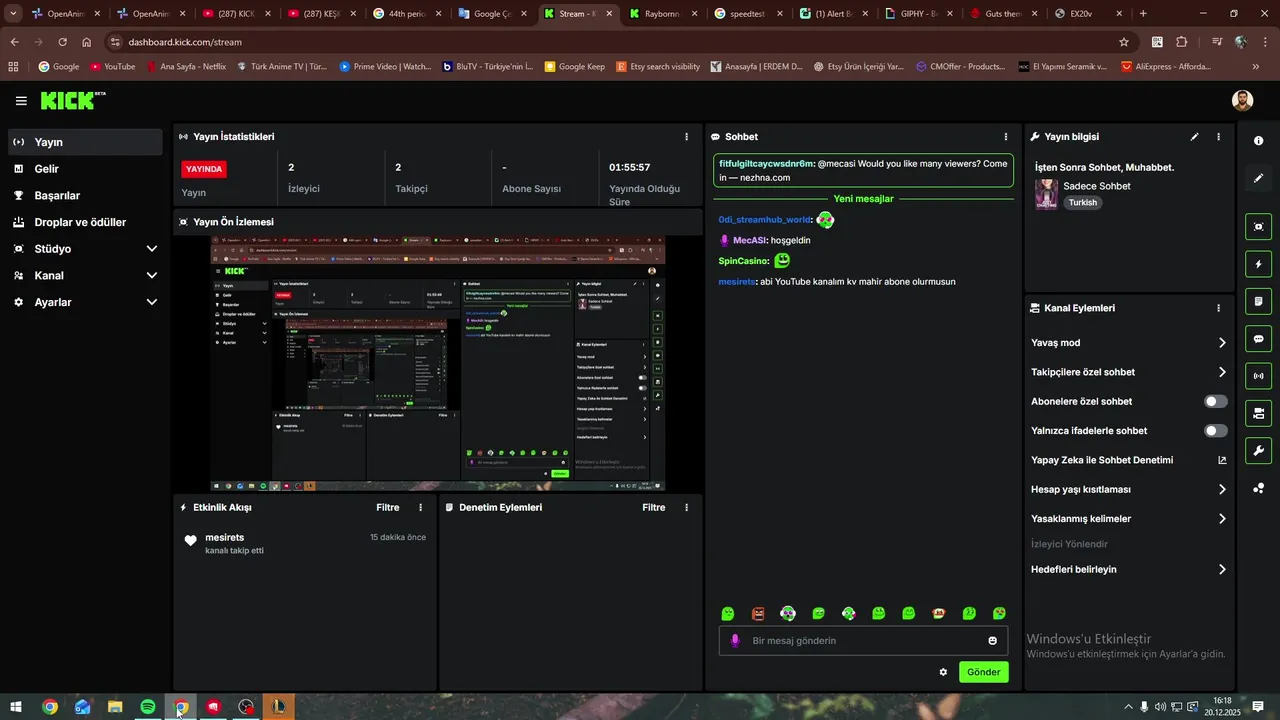
Task: Open the Sohbet panel three-dot menu
Action: click(1006, 137)
